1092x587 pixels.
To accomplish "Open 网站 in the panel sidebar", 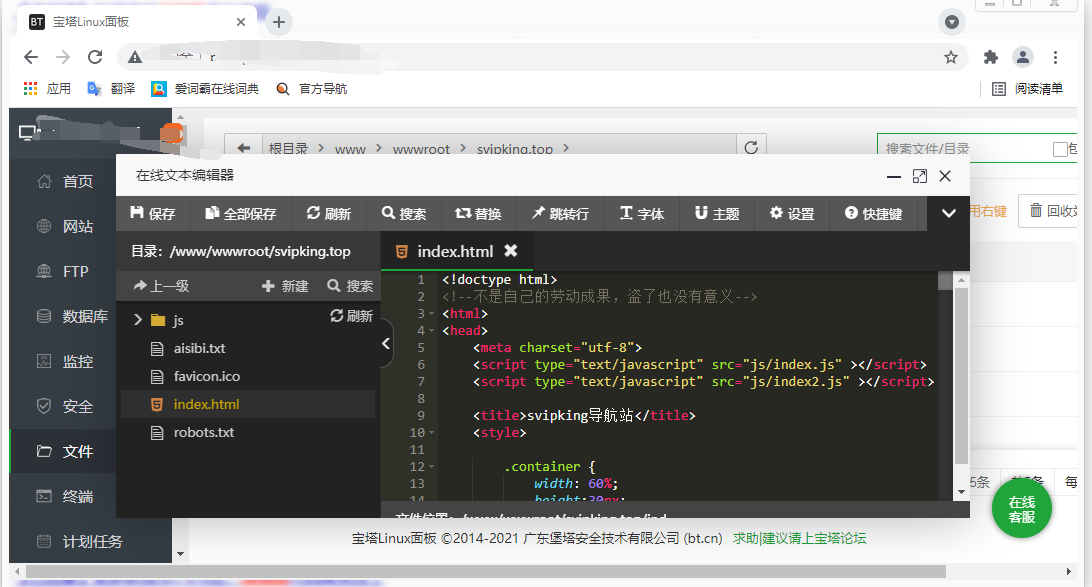I will 77,226.
